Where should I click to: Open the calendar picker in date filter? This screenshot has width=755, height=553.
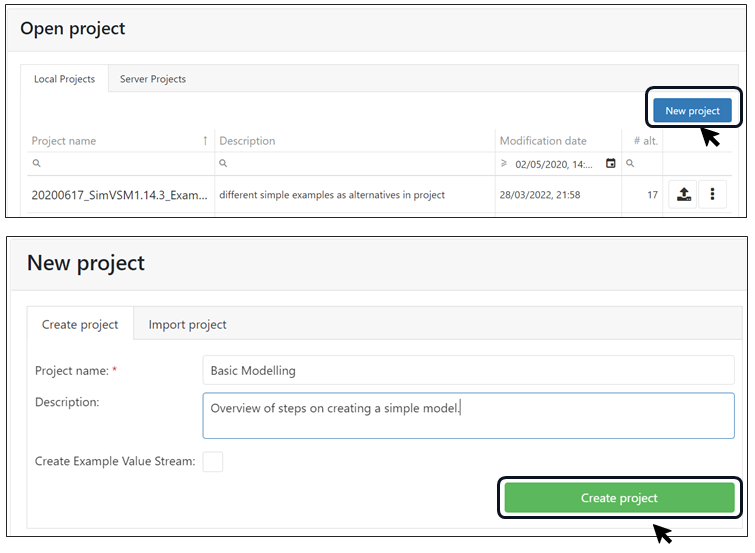611,163
